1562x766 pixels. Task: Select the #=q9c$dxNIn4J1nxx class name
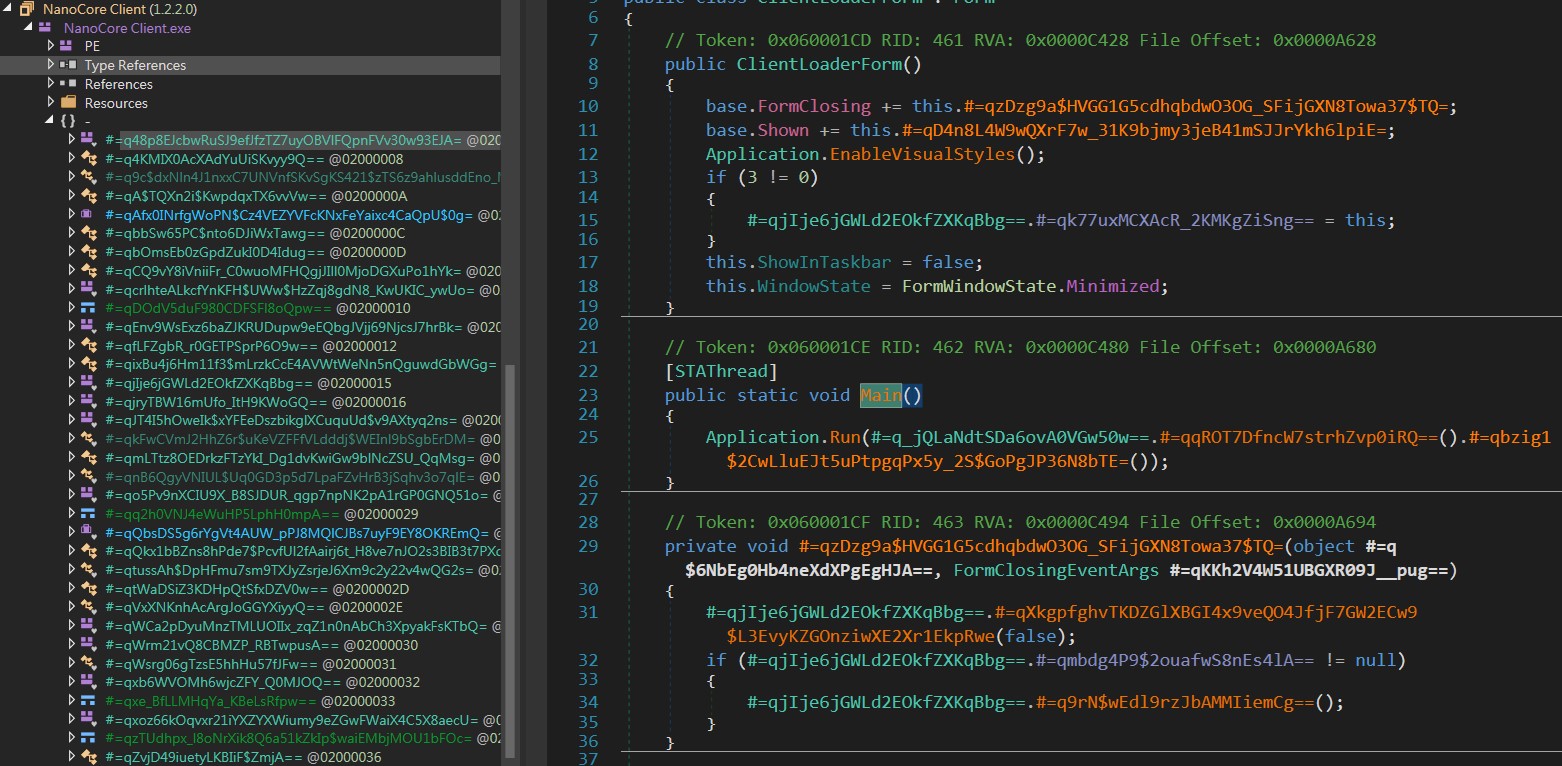tap(302, 177)
